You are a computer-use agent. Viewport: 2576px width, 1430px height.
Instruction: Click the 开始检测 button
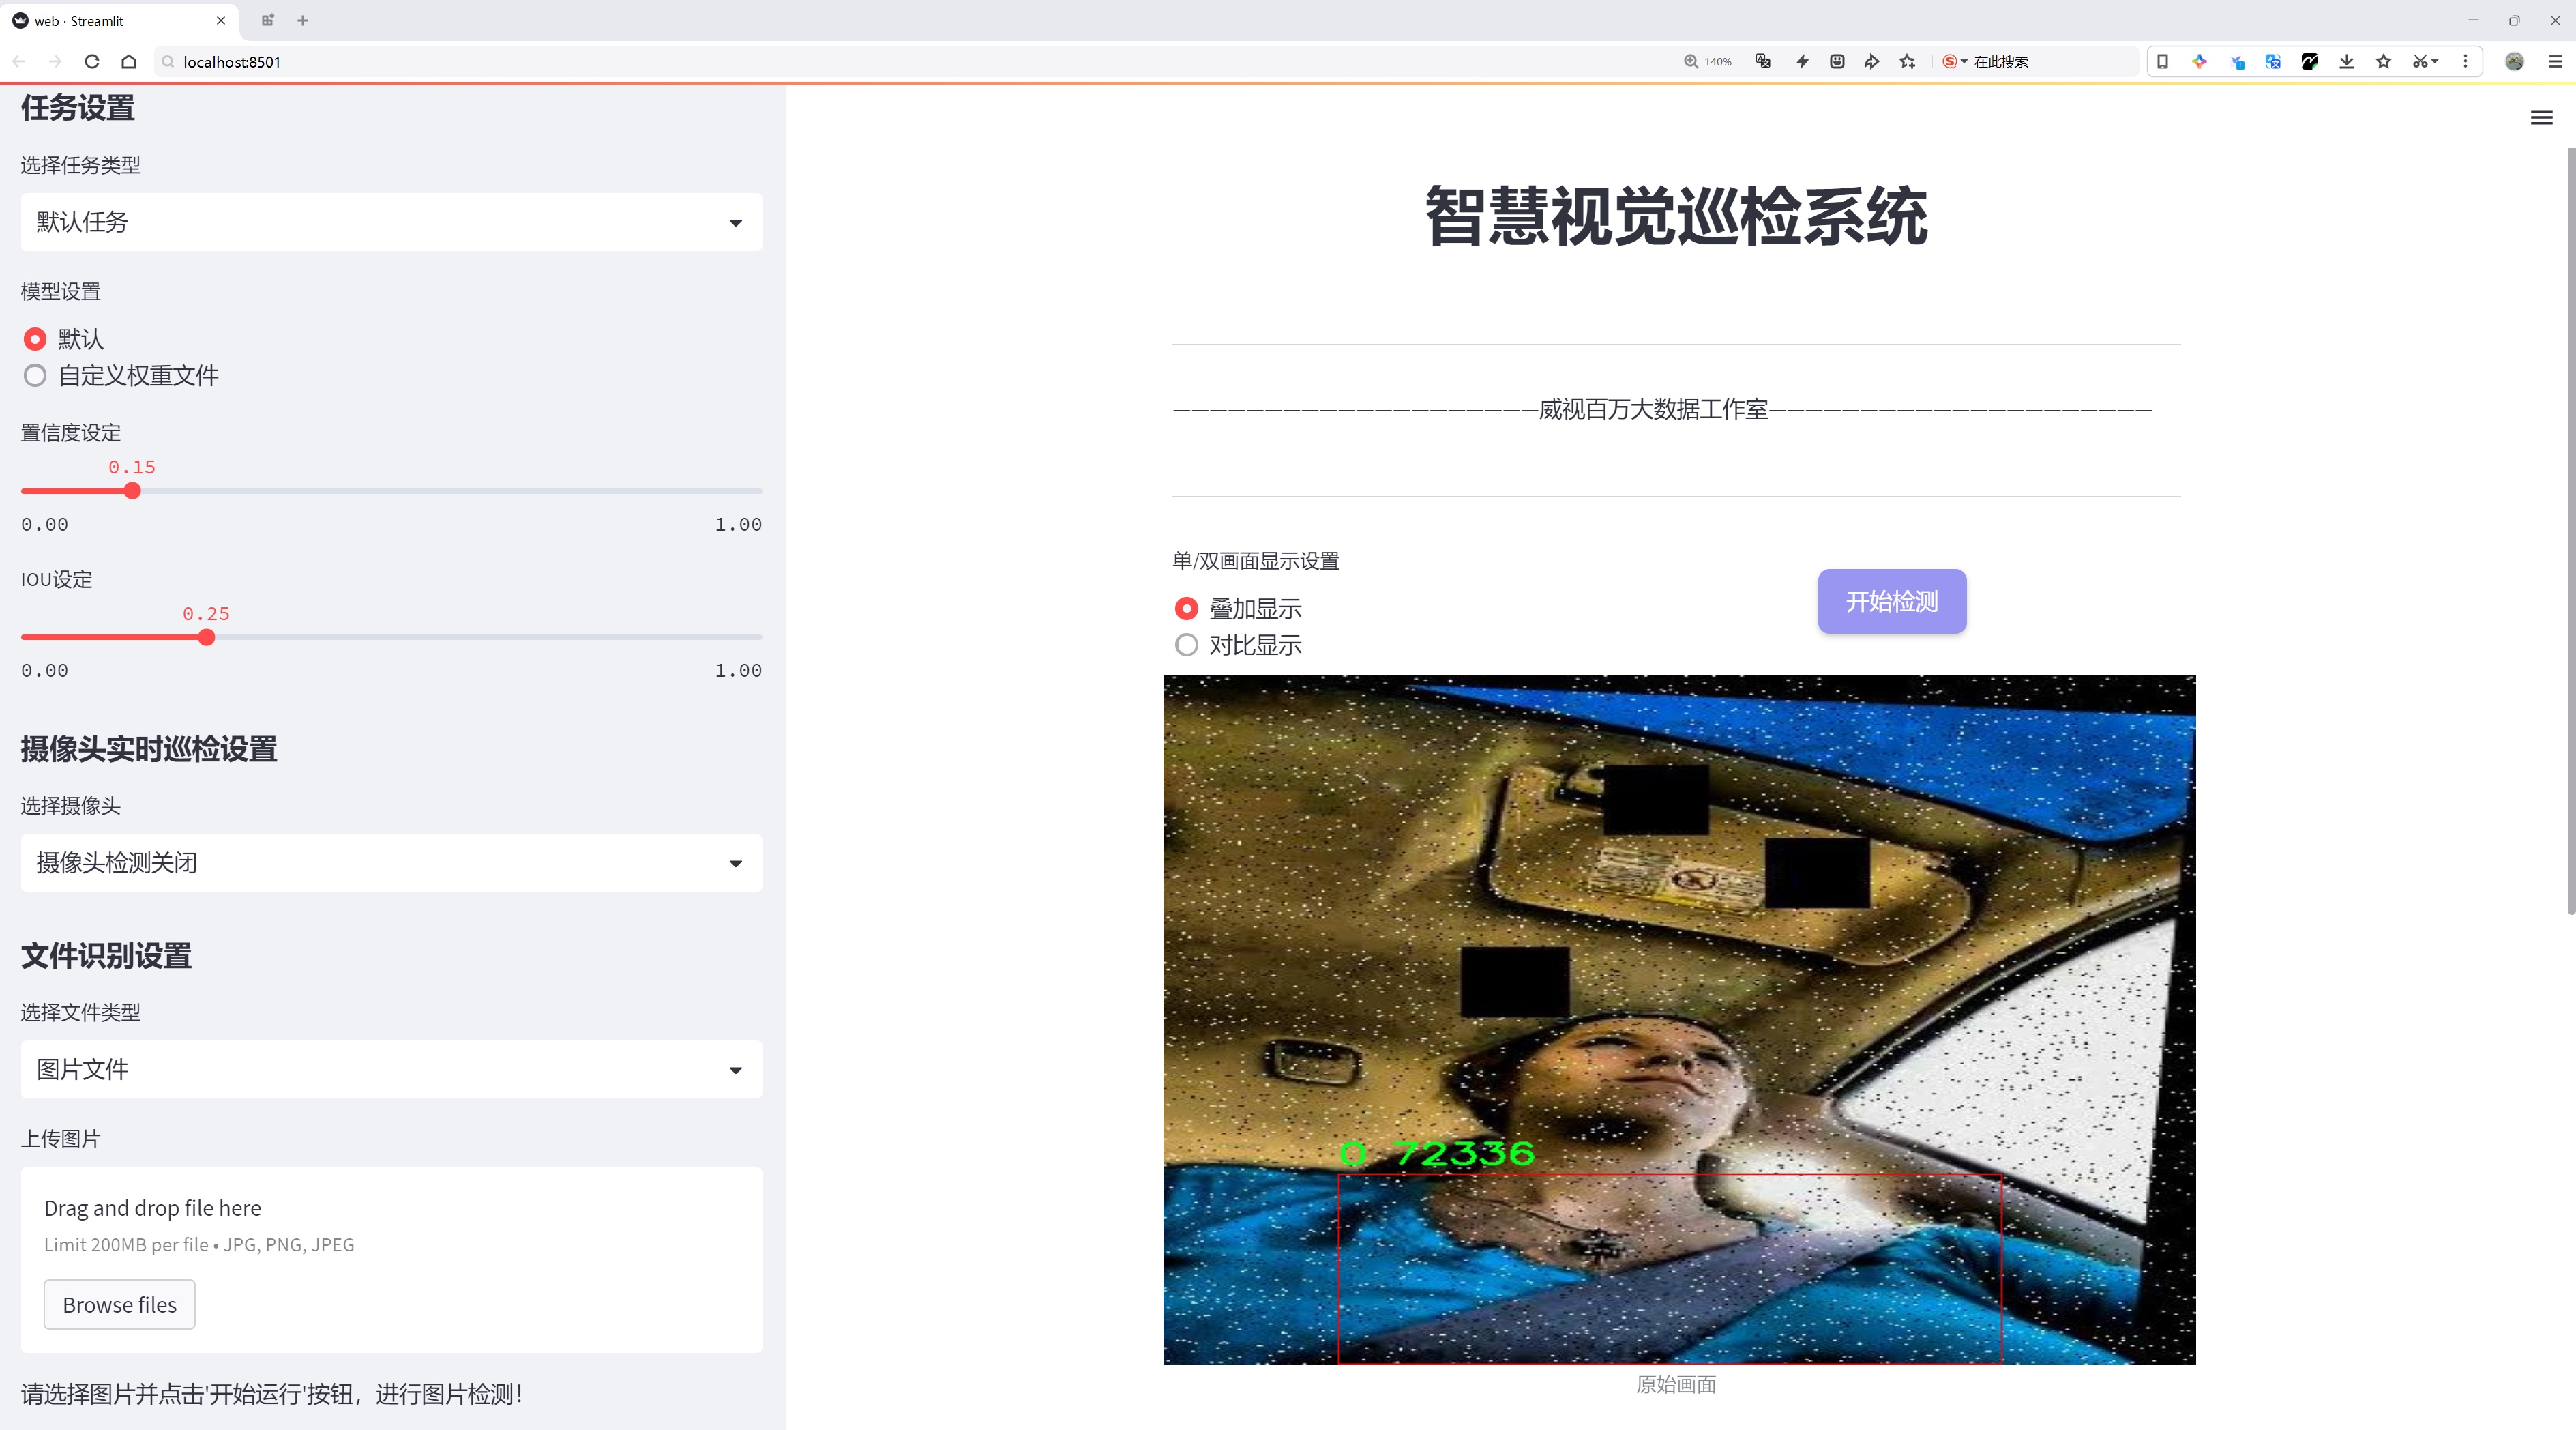(1891, 601)
